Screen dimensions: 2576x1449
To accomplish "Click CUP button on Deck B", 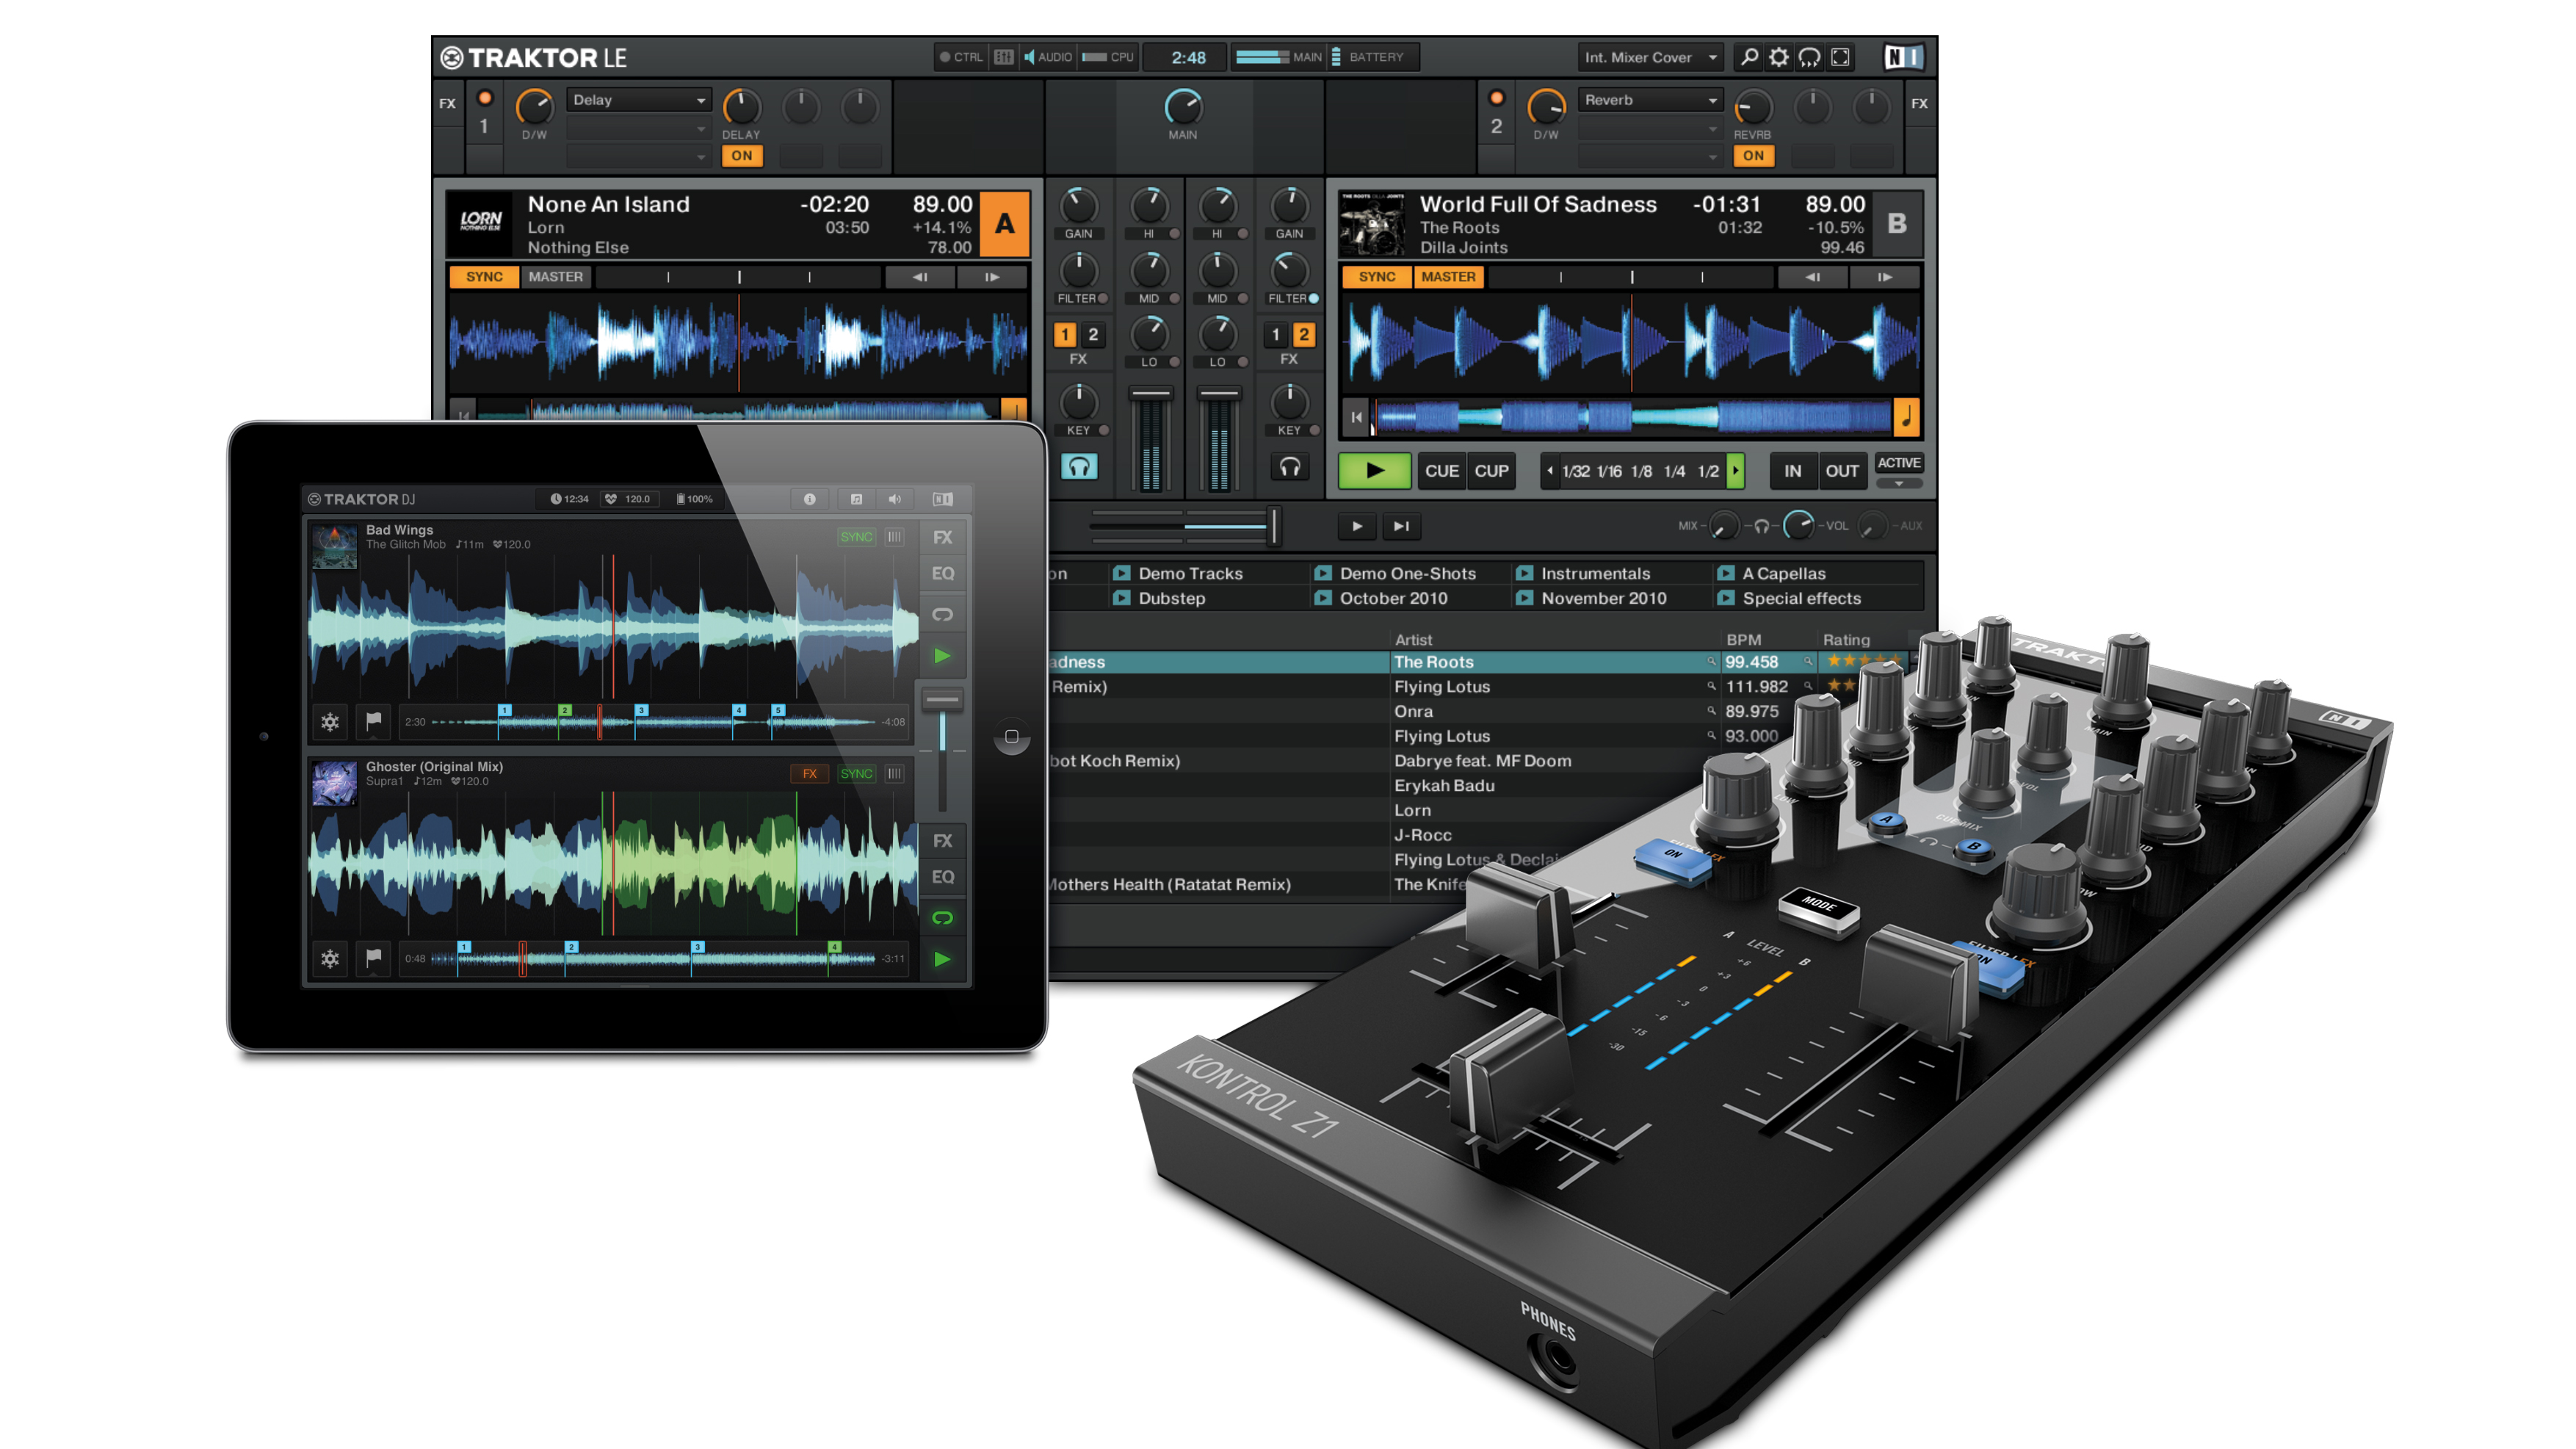I will click(x=1492, y=471).
